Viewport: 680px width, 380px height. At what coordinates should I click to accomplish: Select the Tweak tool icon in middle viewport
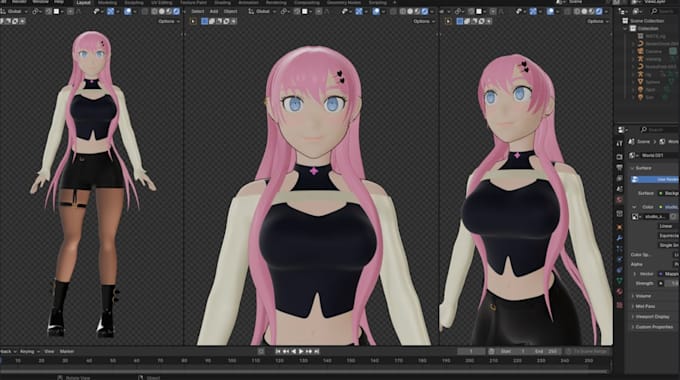click(x=193, y=21)
